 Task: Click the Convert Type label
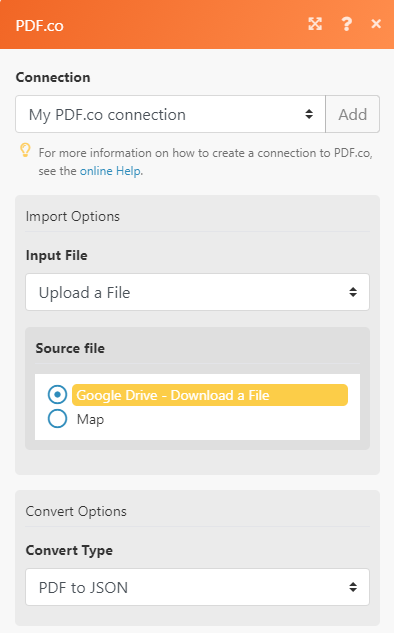pos(69,551)
